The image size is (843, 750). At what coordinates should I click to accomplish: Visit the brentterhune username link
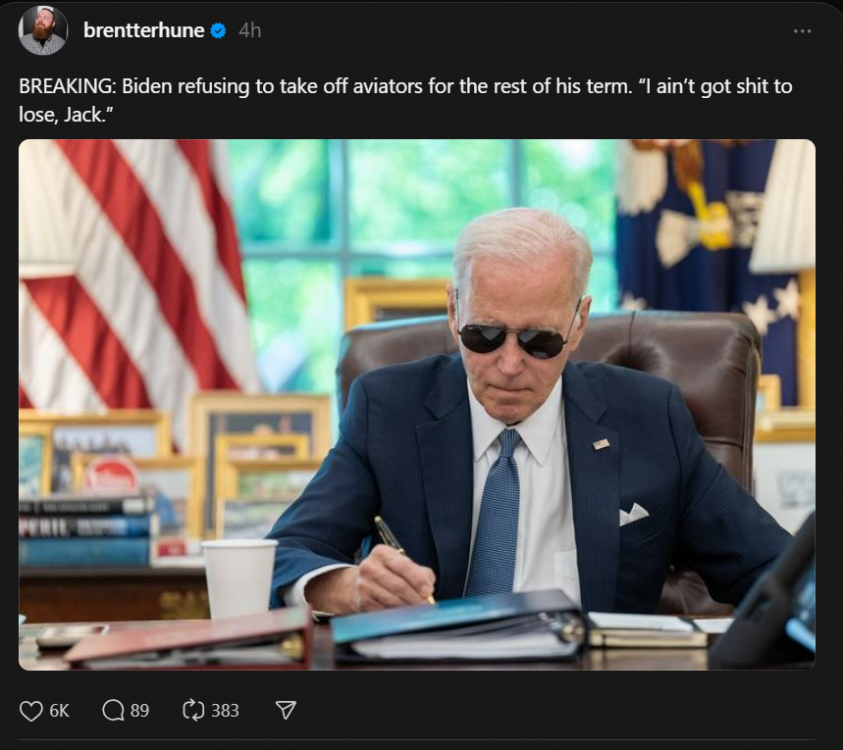tap(143, 31)
